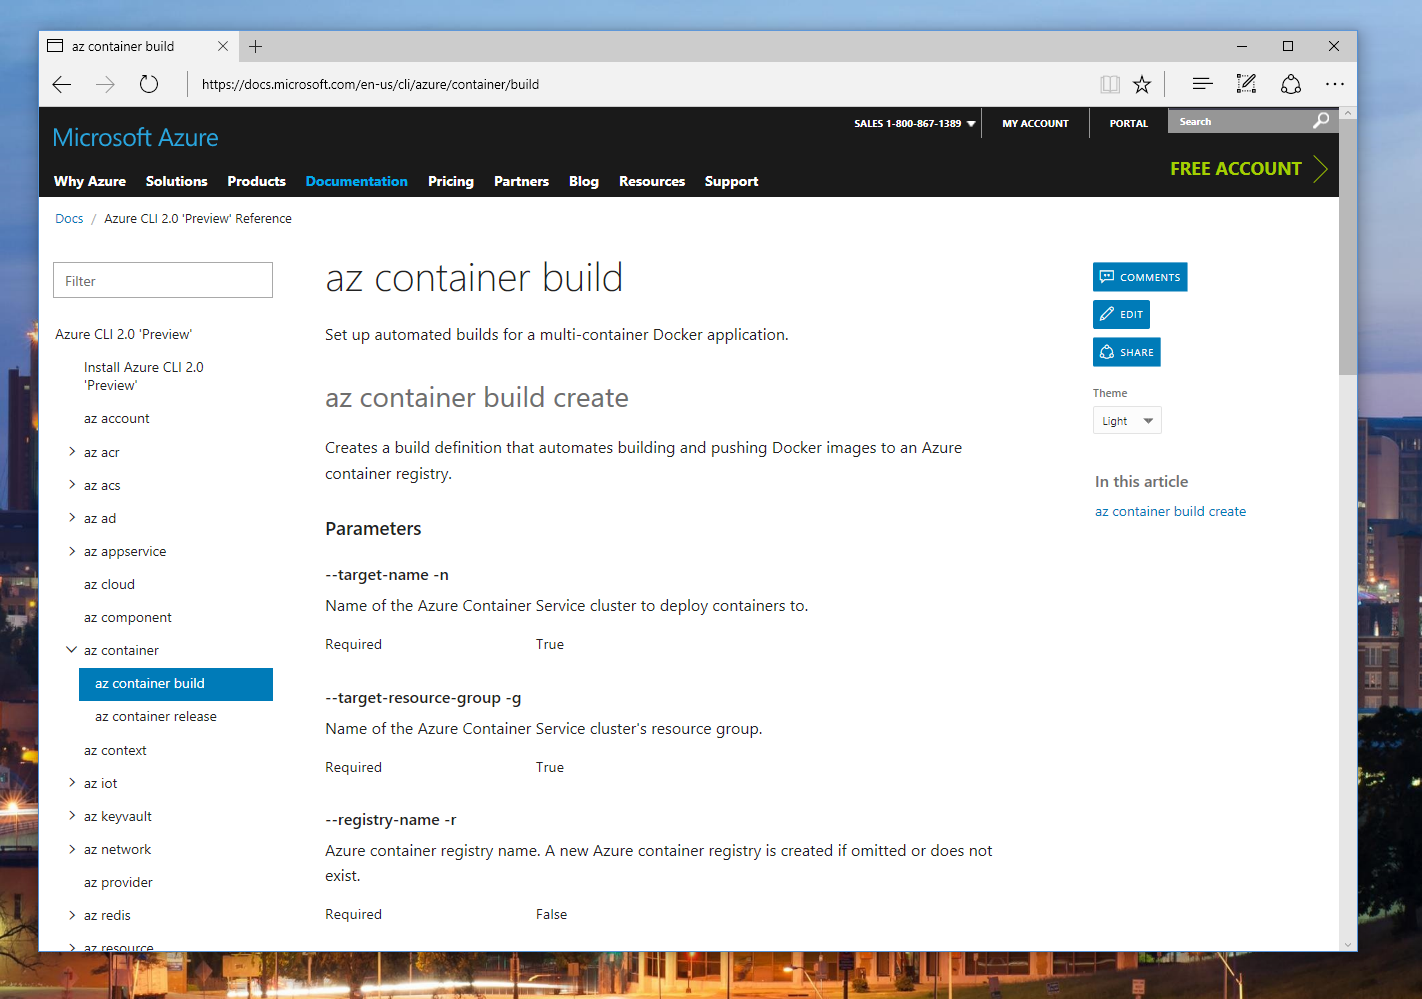Click the browser forward arrow
The image size is (1422, 999).
[x=105, y=85]
